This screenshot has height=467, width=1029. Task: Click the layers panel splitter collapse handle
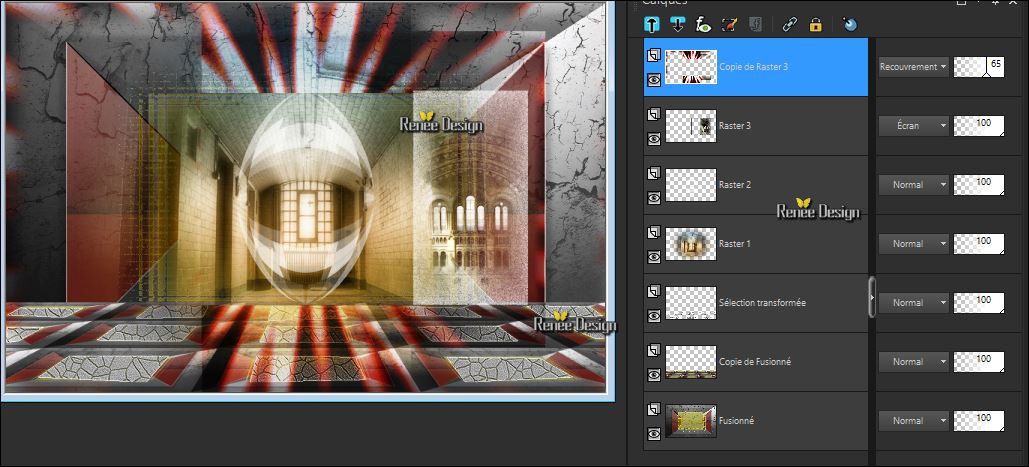872,297
